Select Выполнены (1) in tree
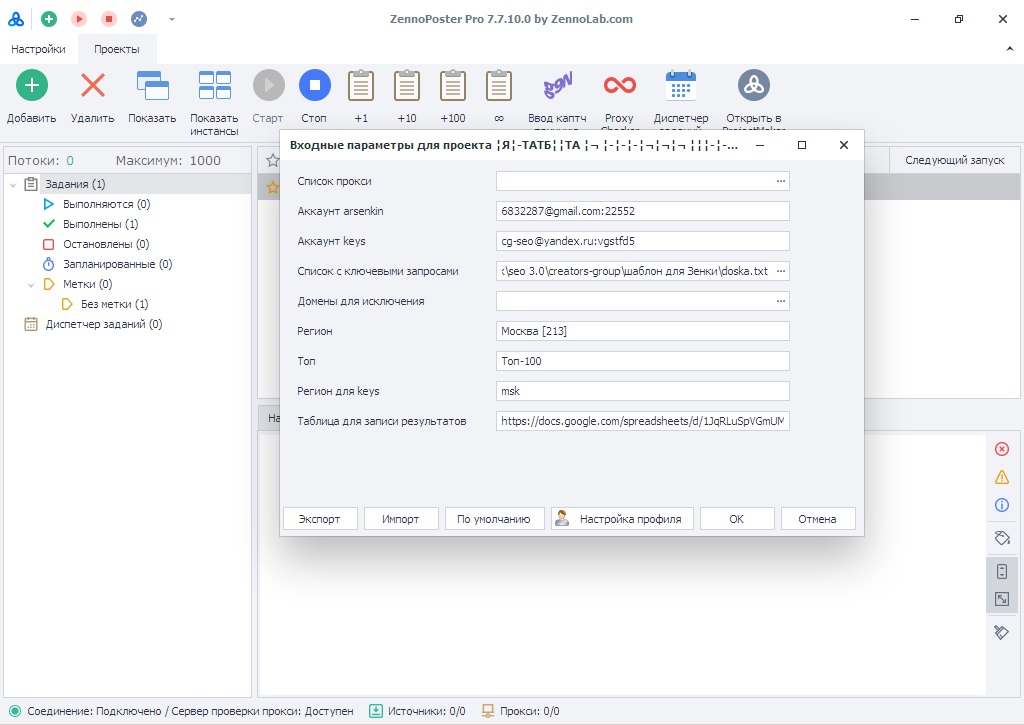Screen dimensions: 1024x725 pos(101,224)
